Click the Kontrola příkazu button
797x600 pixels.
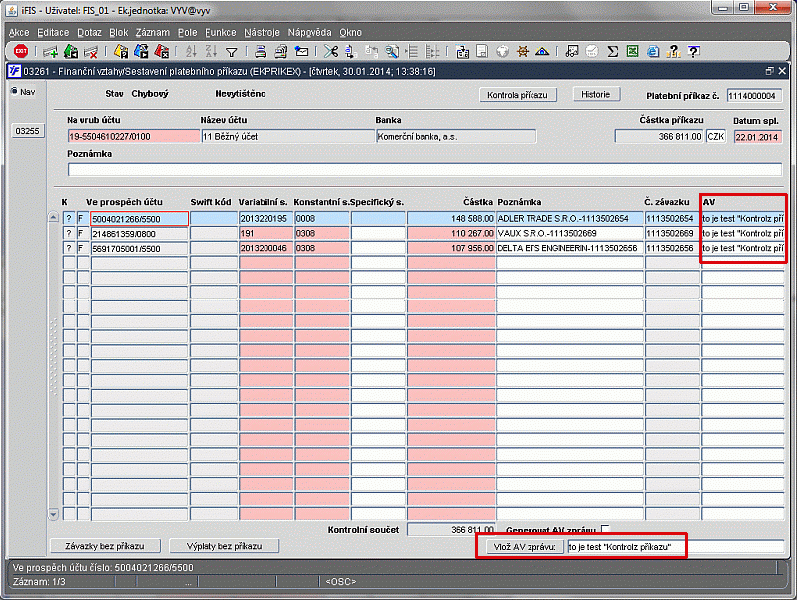click(x=517, y=95)
